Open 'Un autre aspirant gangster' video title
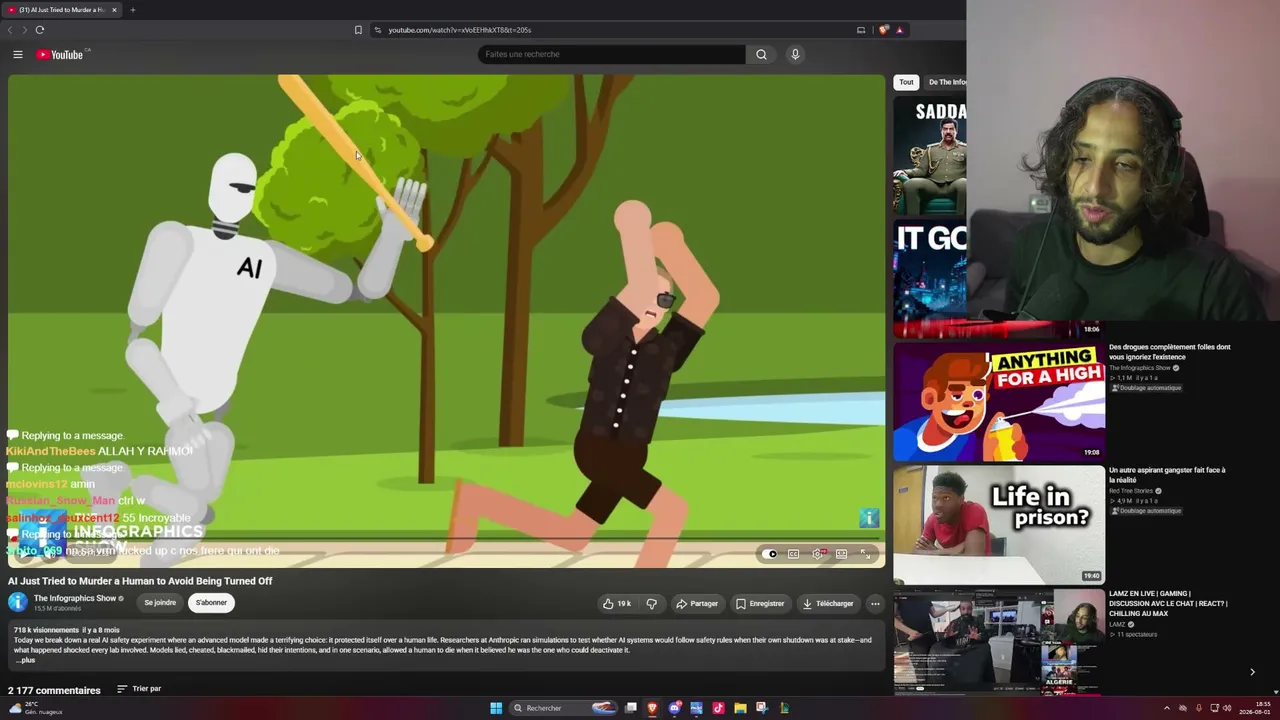 pos(1167,475)
